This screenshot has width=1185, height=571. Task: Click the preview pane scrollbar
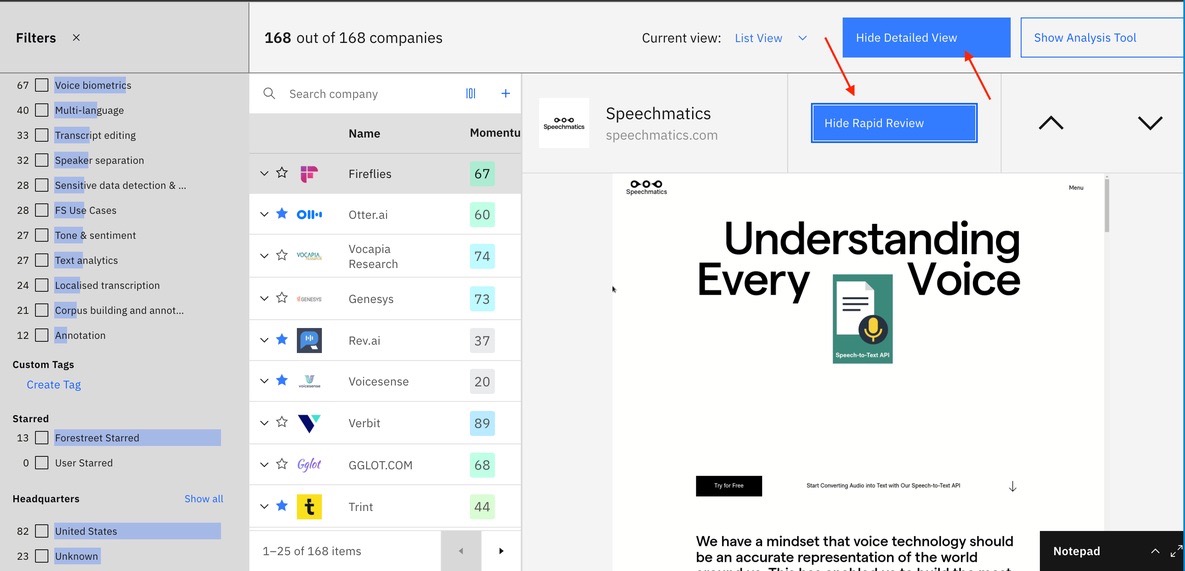click(1107, 205)
